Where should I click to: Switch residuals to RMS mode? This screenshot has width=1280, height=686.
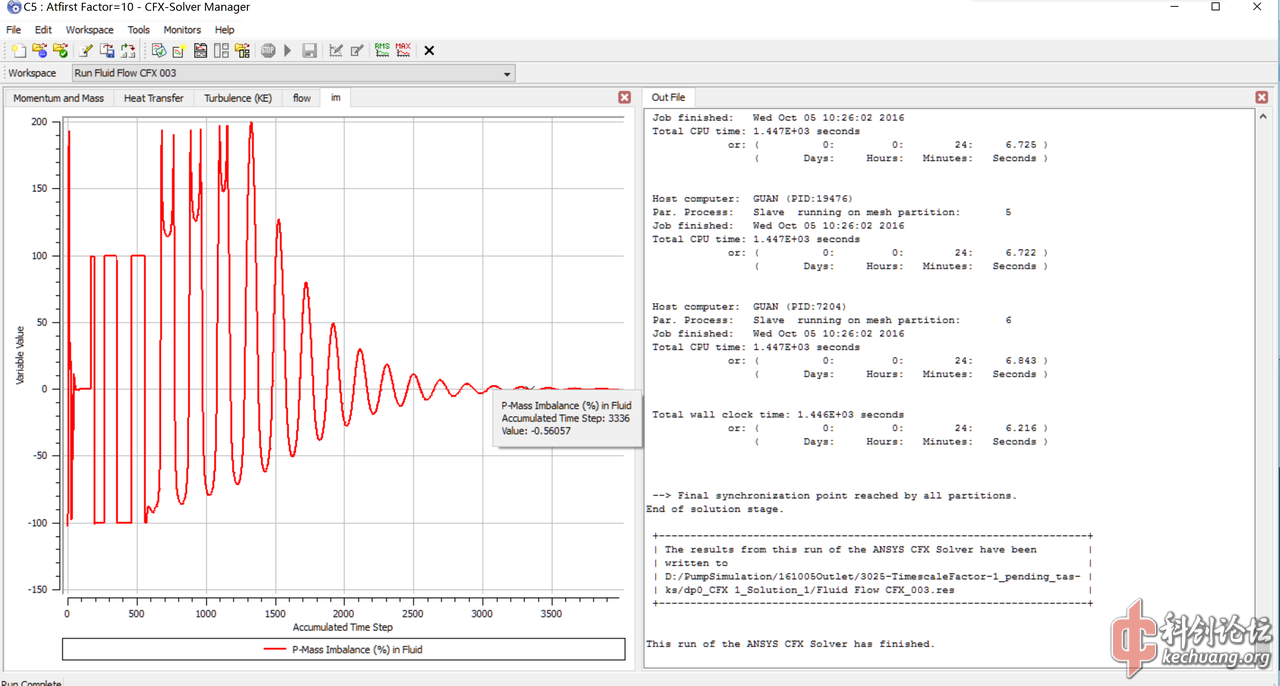[382, 50]
